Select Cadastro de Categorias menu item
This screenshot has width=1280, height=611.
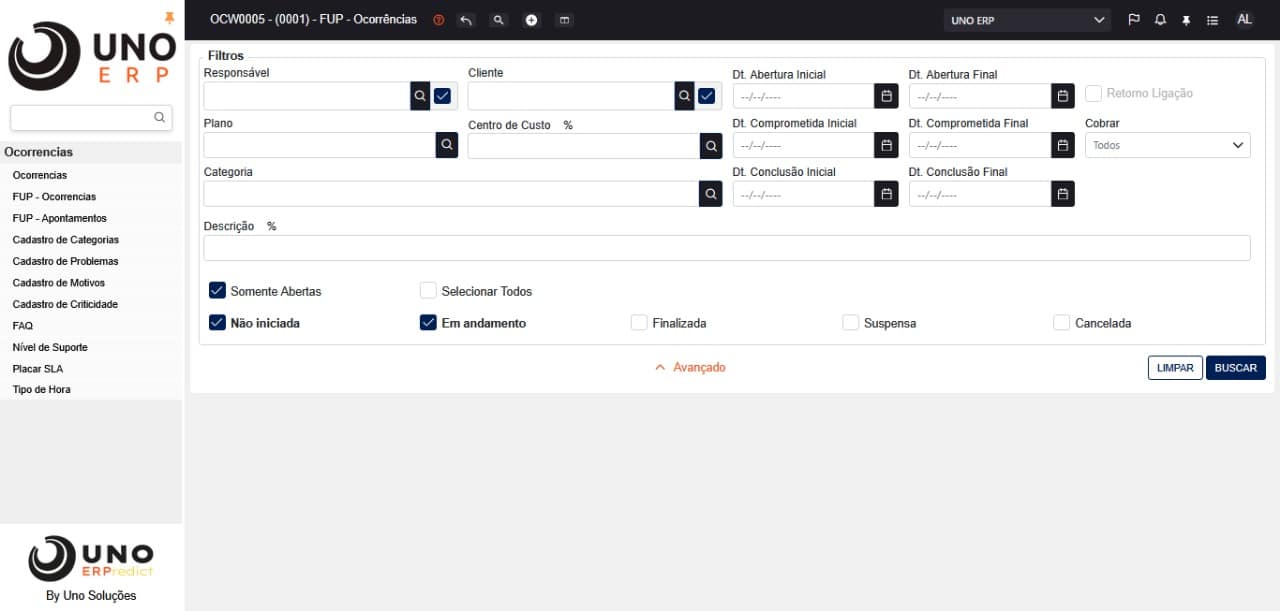[65, 240]
